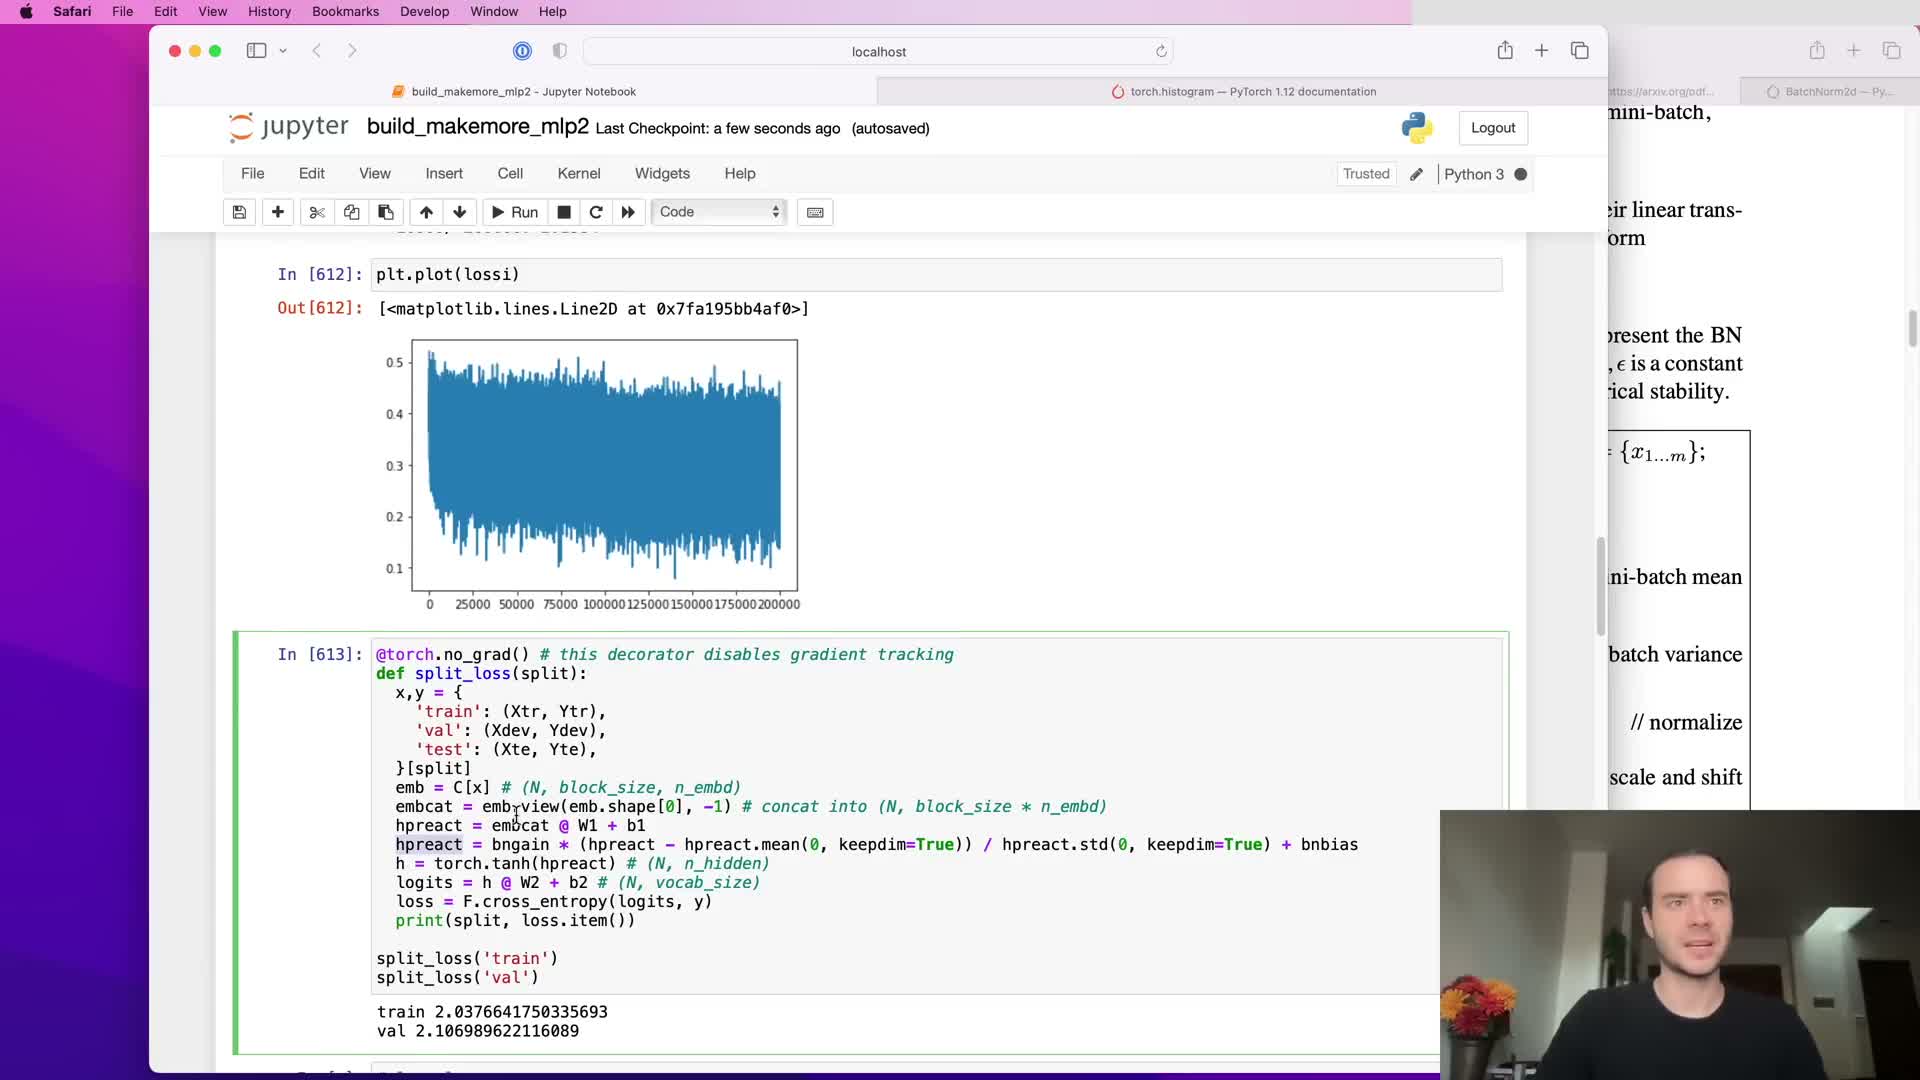Paste cells below icon
The height and width of the screenshot is (1080, 1920).
(385, 212)
